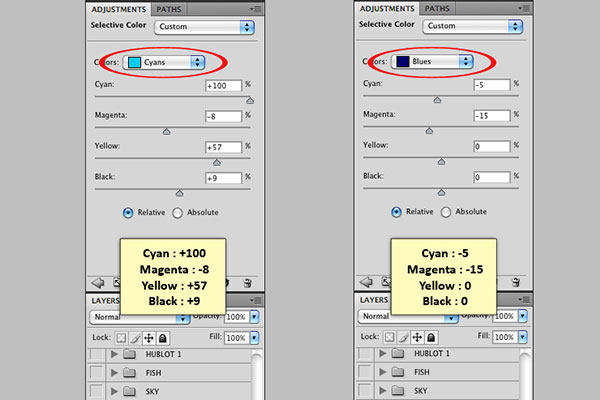Open Opacity dropdown arrow in Cyans panel layers
This screenshot has height=400, width=600.
click(254, 317)
